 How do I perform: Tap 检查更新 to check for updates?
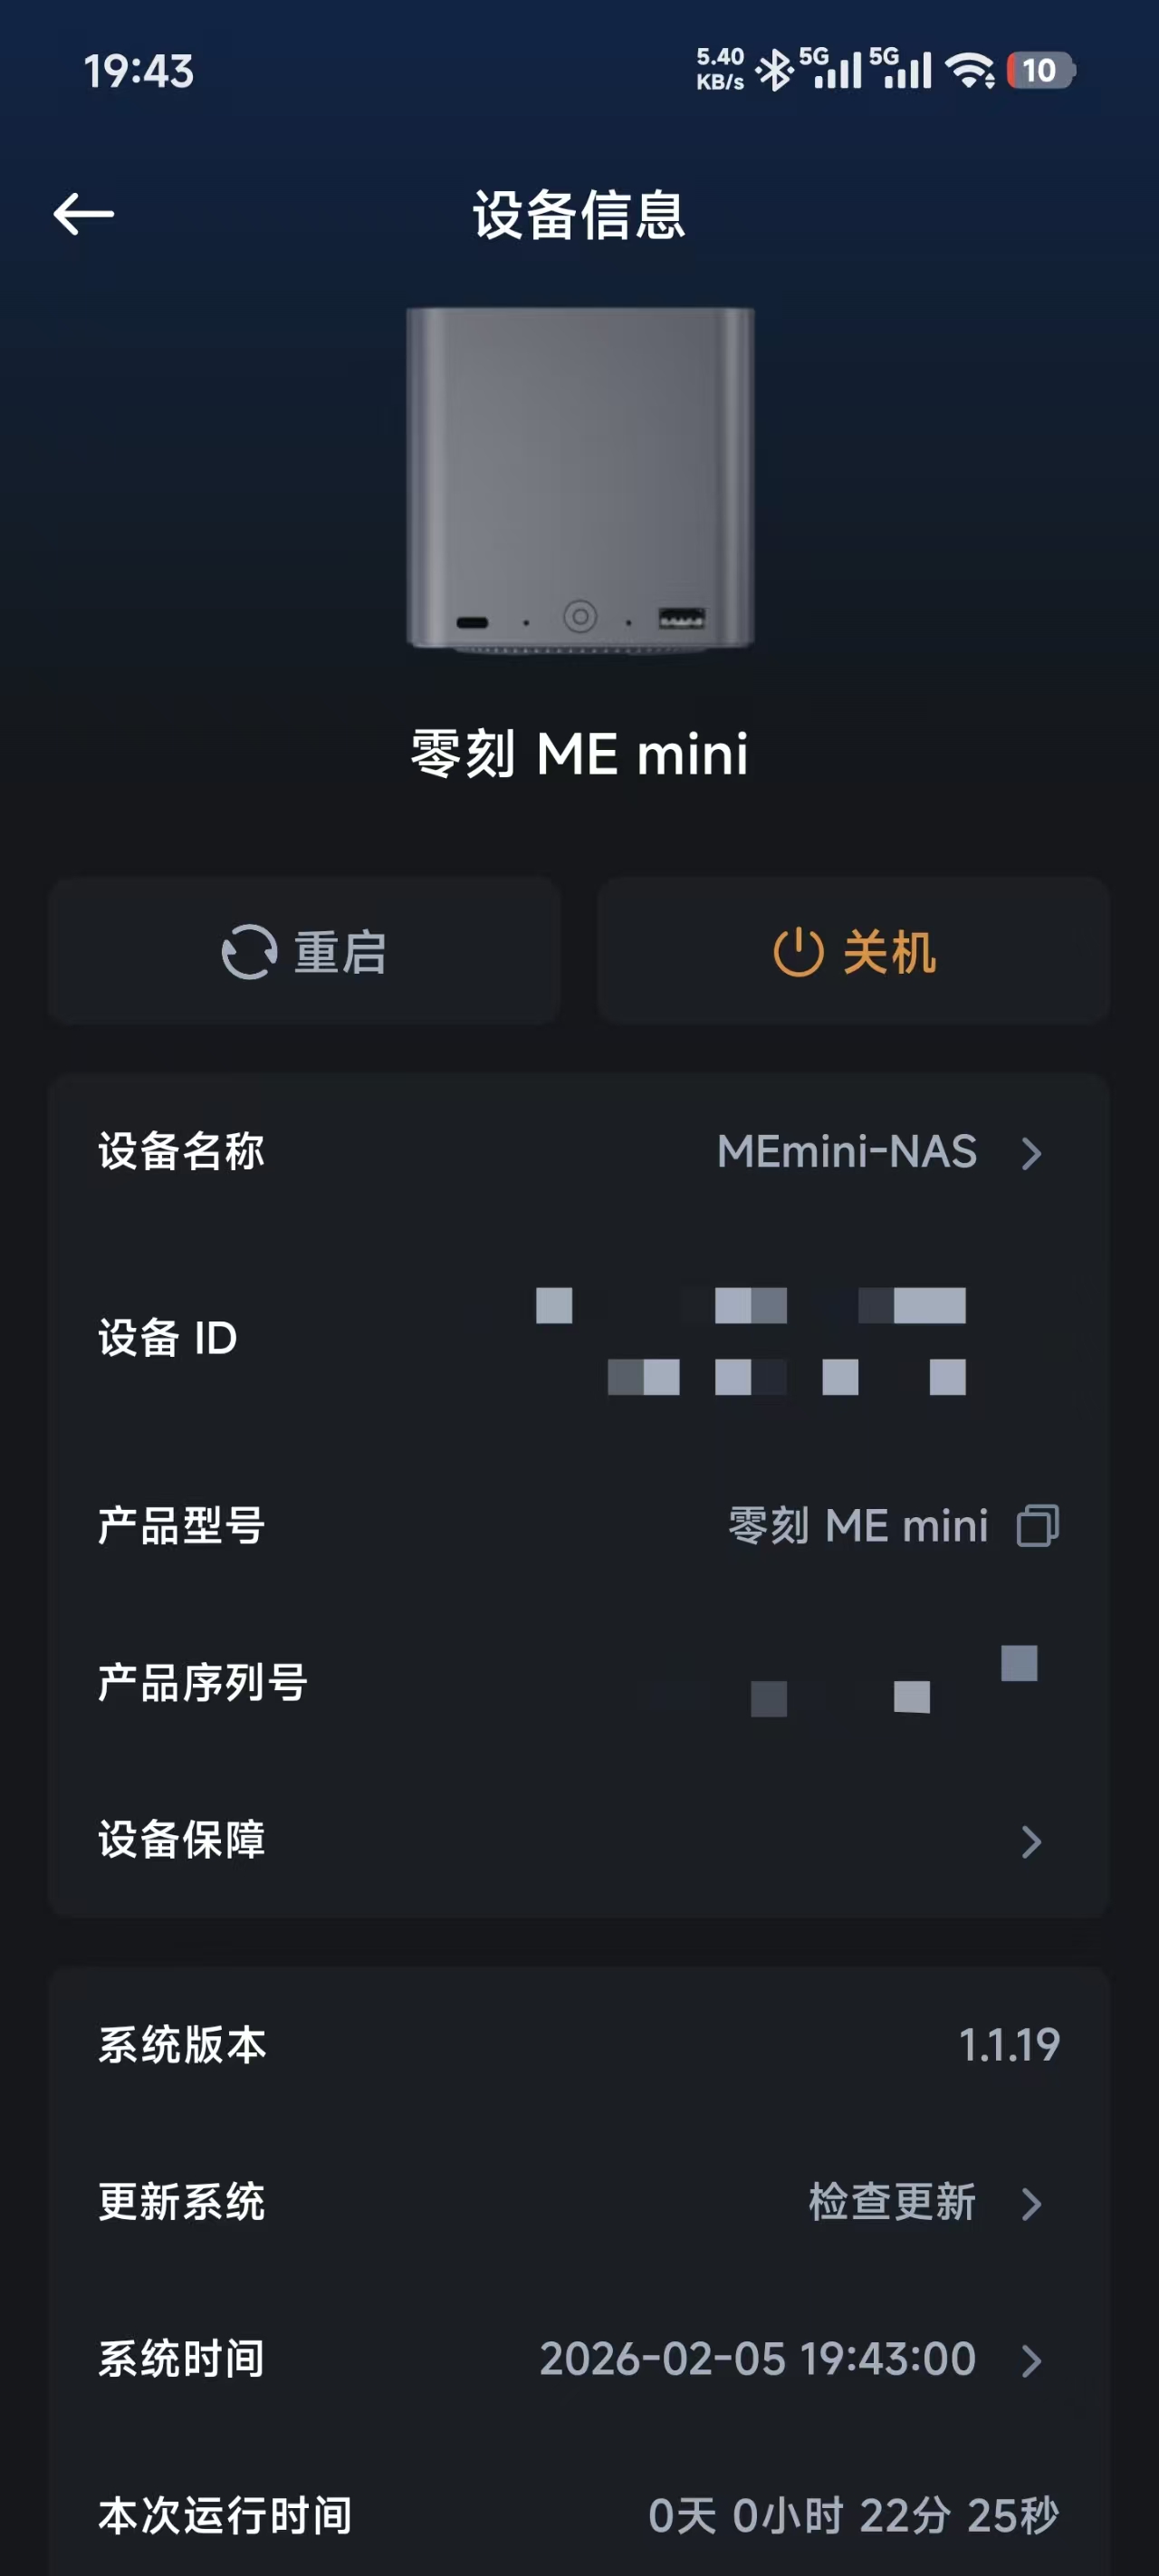pyautogui.click(x=891, y=2202)
